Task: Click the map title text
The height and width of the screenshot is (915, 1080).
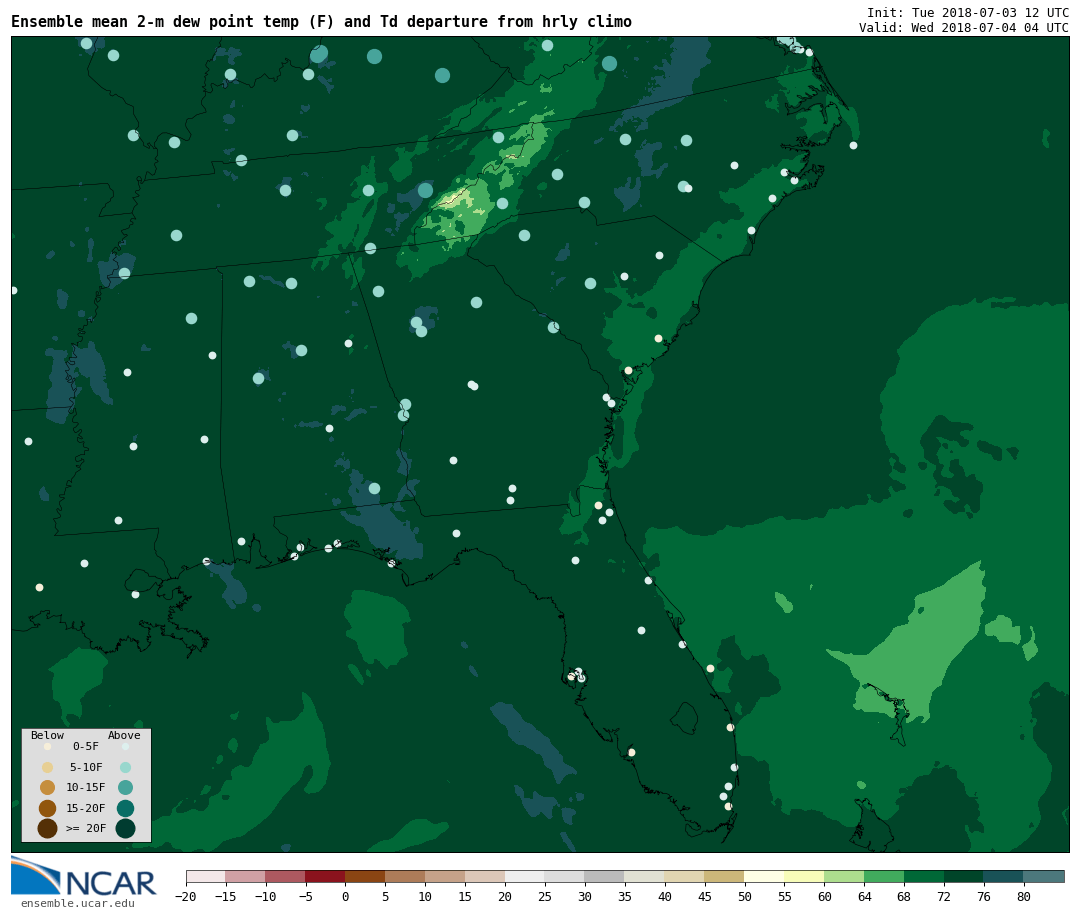Action: coord(321,21)
